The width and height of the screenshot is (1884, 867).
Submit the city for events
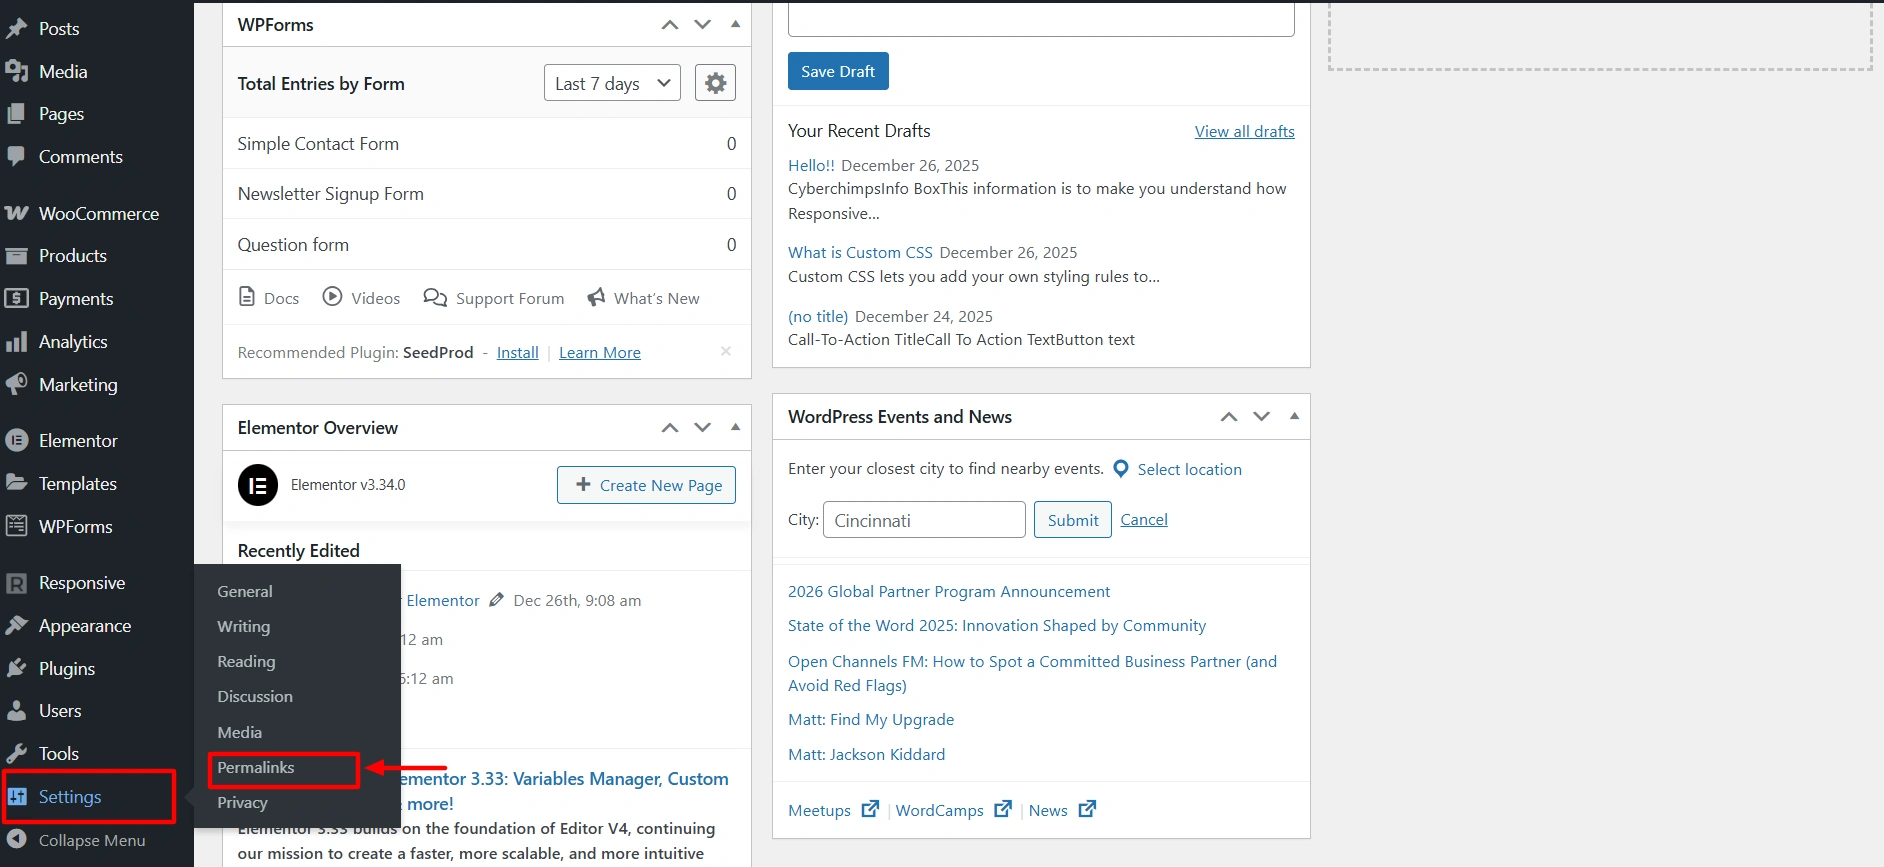[1073, 520]
